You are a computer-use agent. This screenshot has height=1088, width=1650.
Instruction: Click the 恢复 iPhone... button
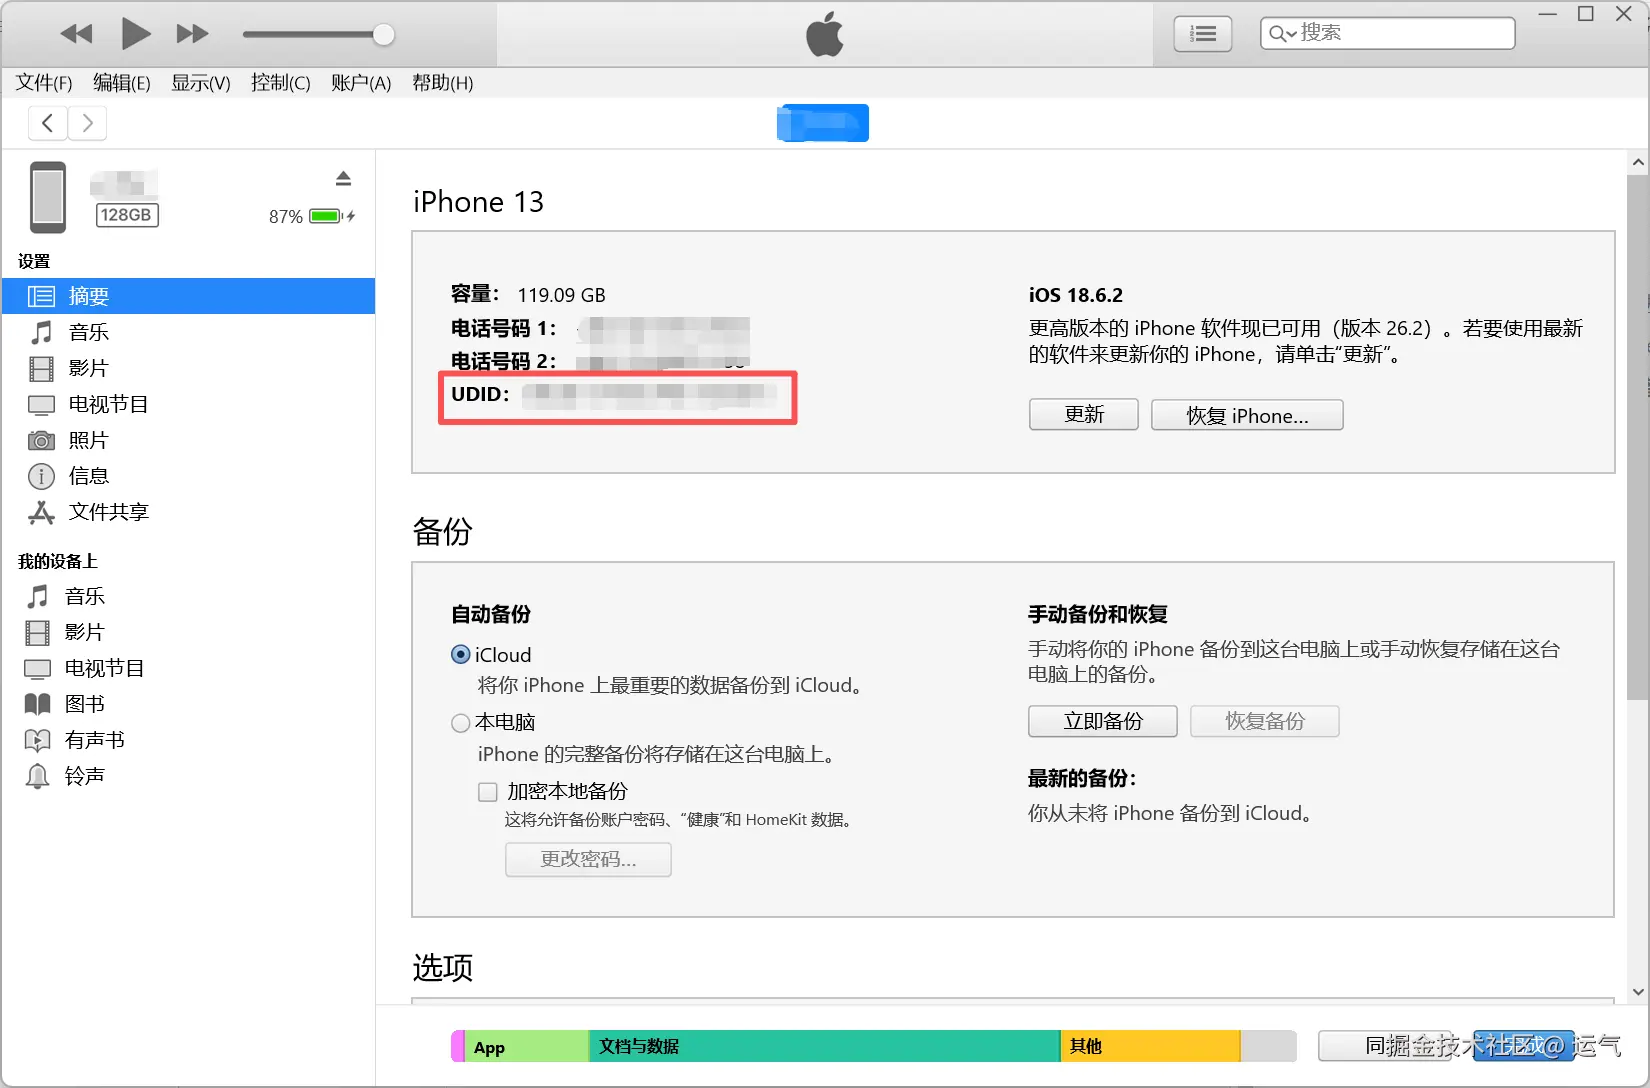point(1247,415)
